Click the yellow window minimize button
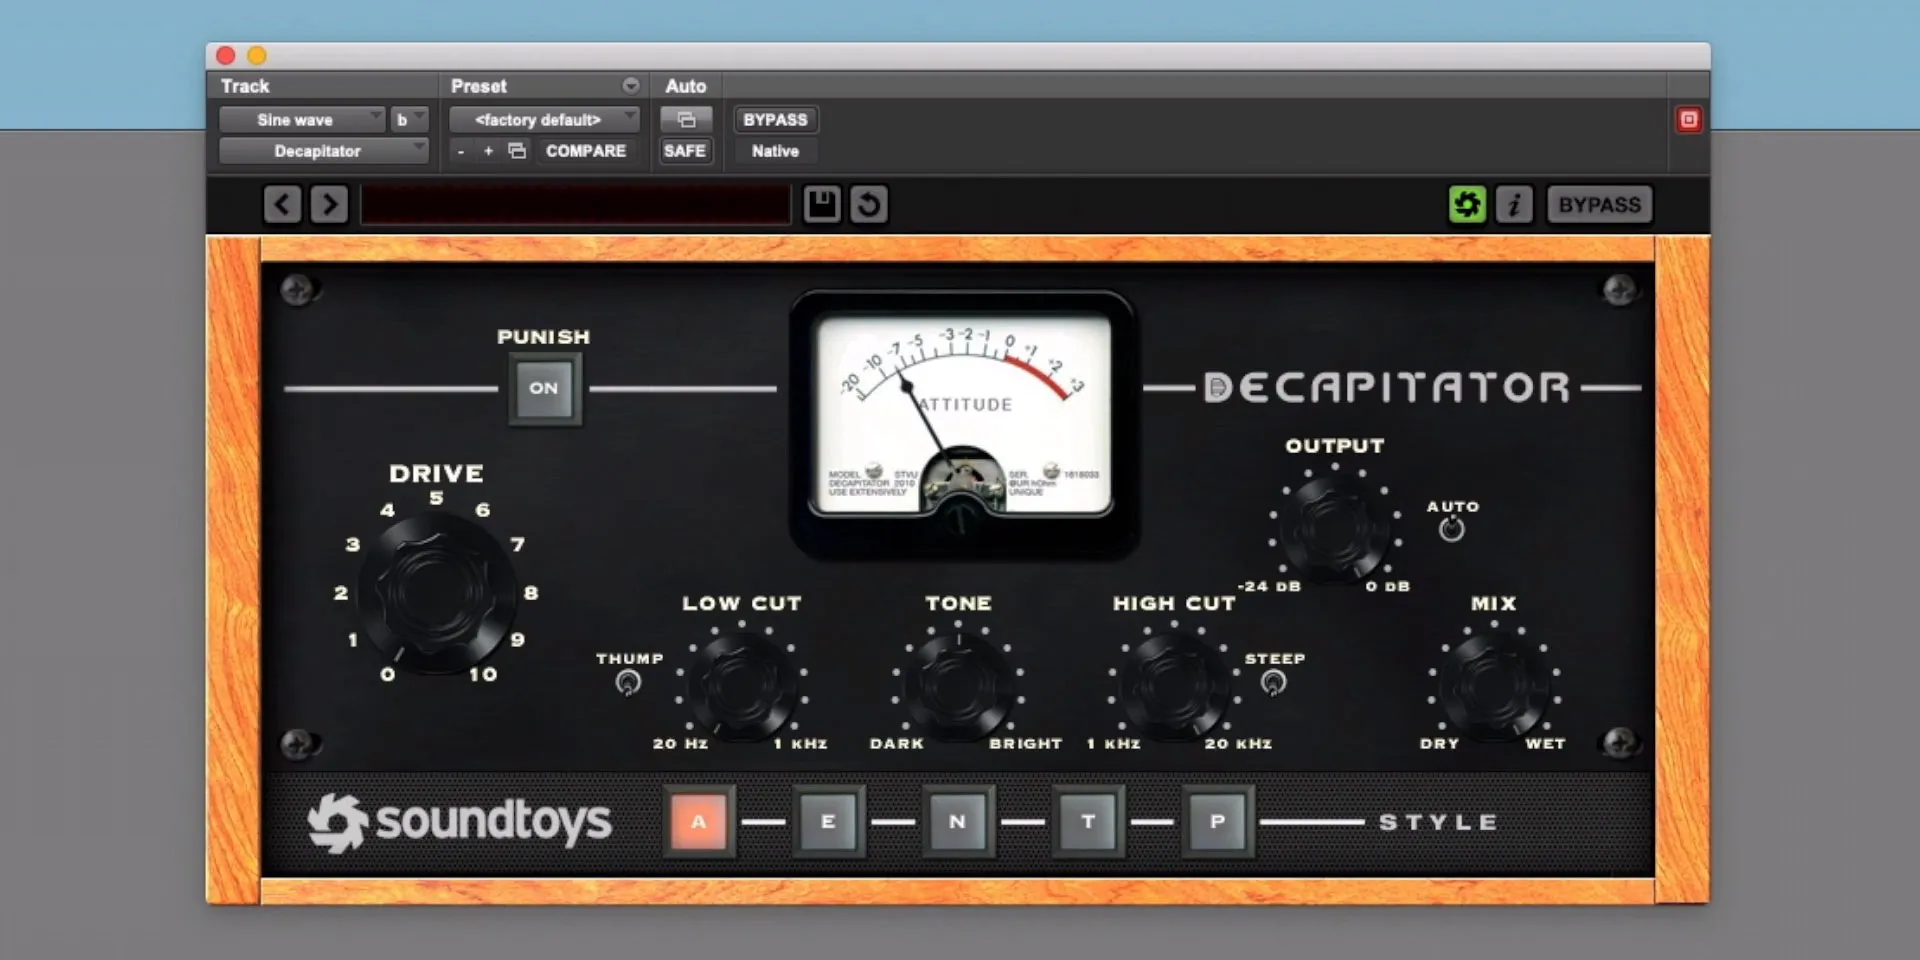 pyautogui.click(x=257, y=56)
